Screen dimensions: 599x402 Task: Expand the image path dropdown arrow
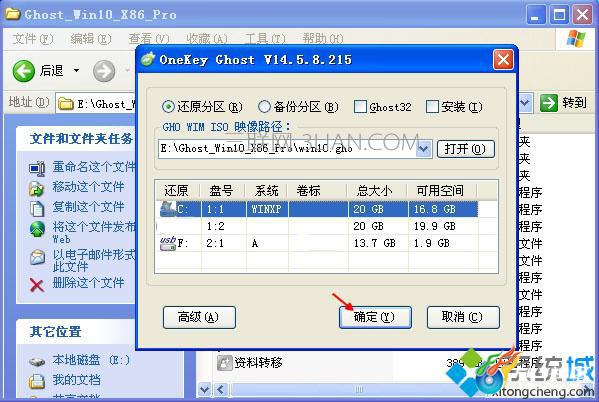click(x=423, y=149)
